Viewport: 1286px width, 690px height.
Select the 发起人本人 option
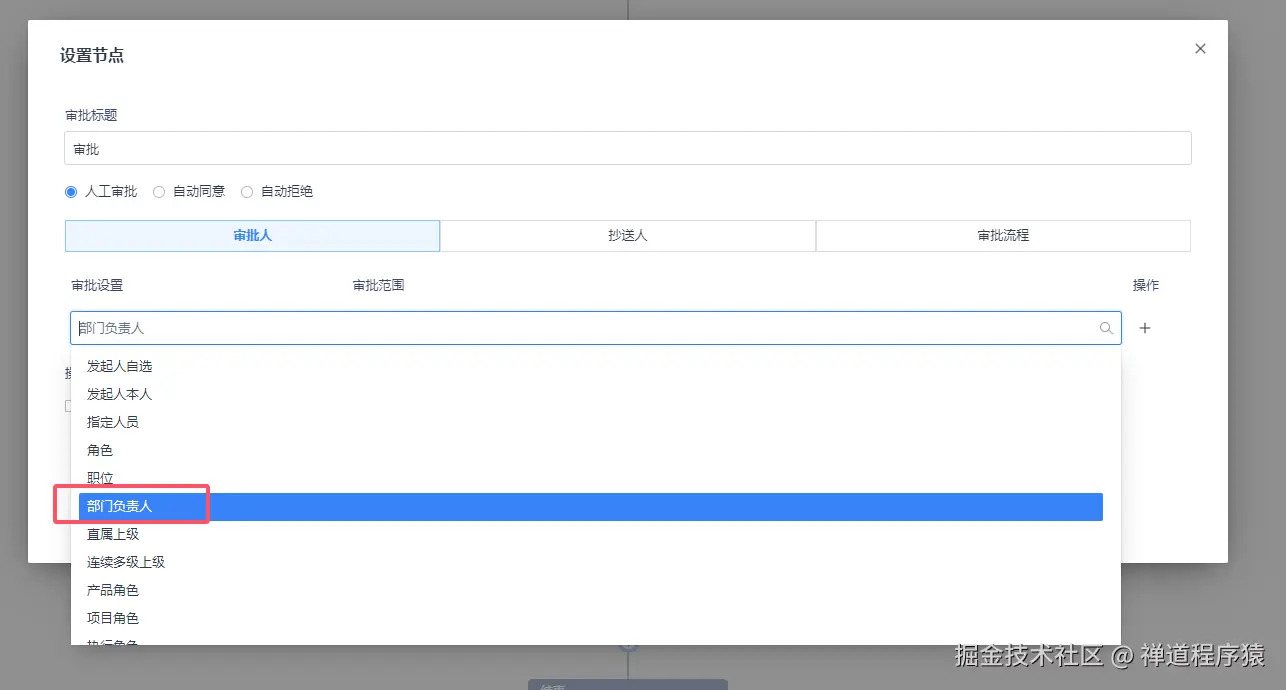(120, 394)
